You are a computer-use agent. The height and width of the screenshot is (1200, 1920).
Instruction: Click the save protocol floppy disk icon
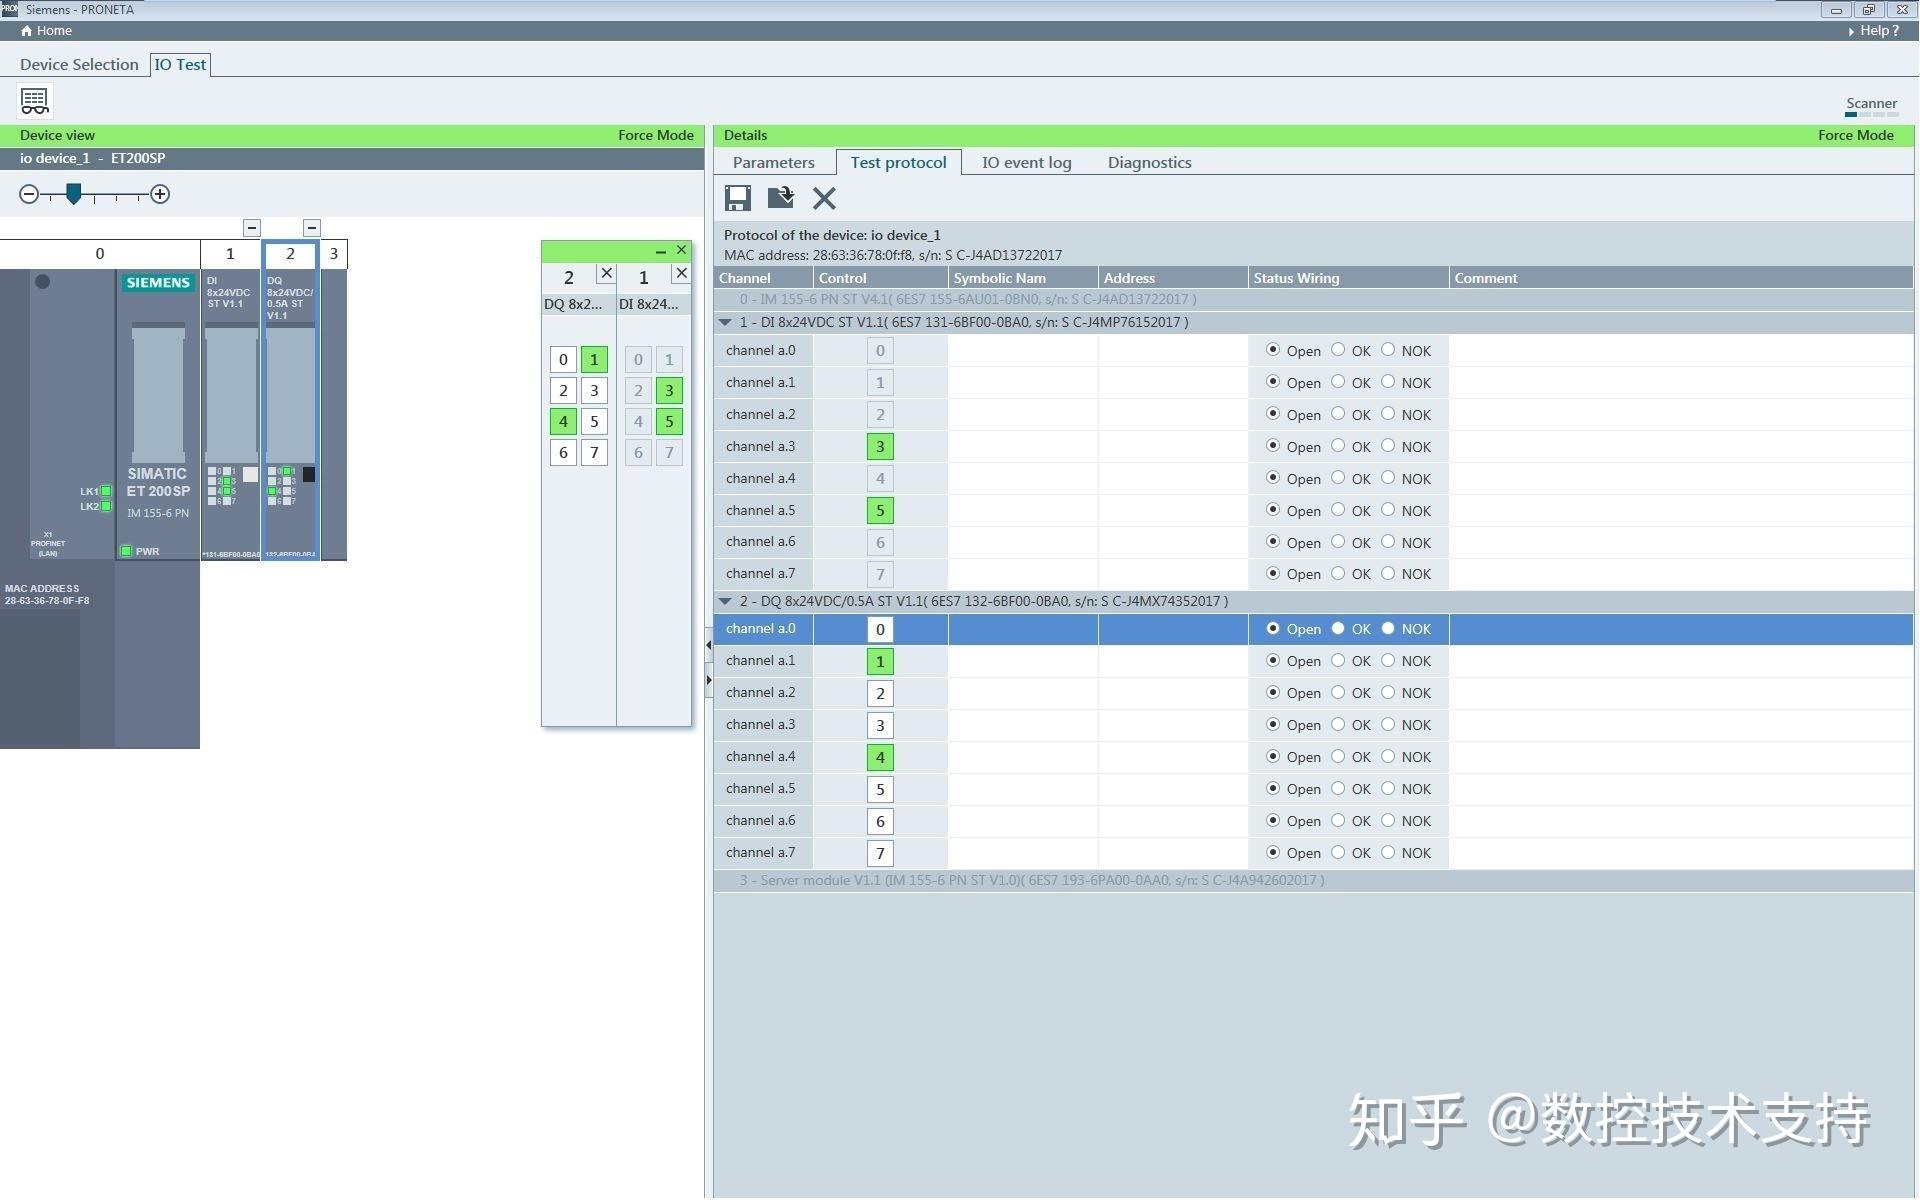(737, 198)
